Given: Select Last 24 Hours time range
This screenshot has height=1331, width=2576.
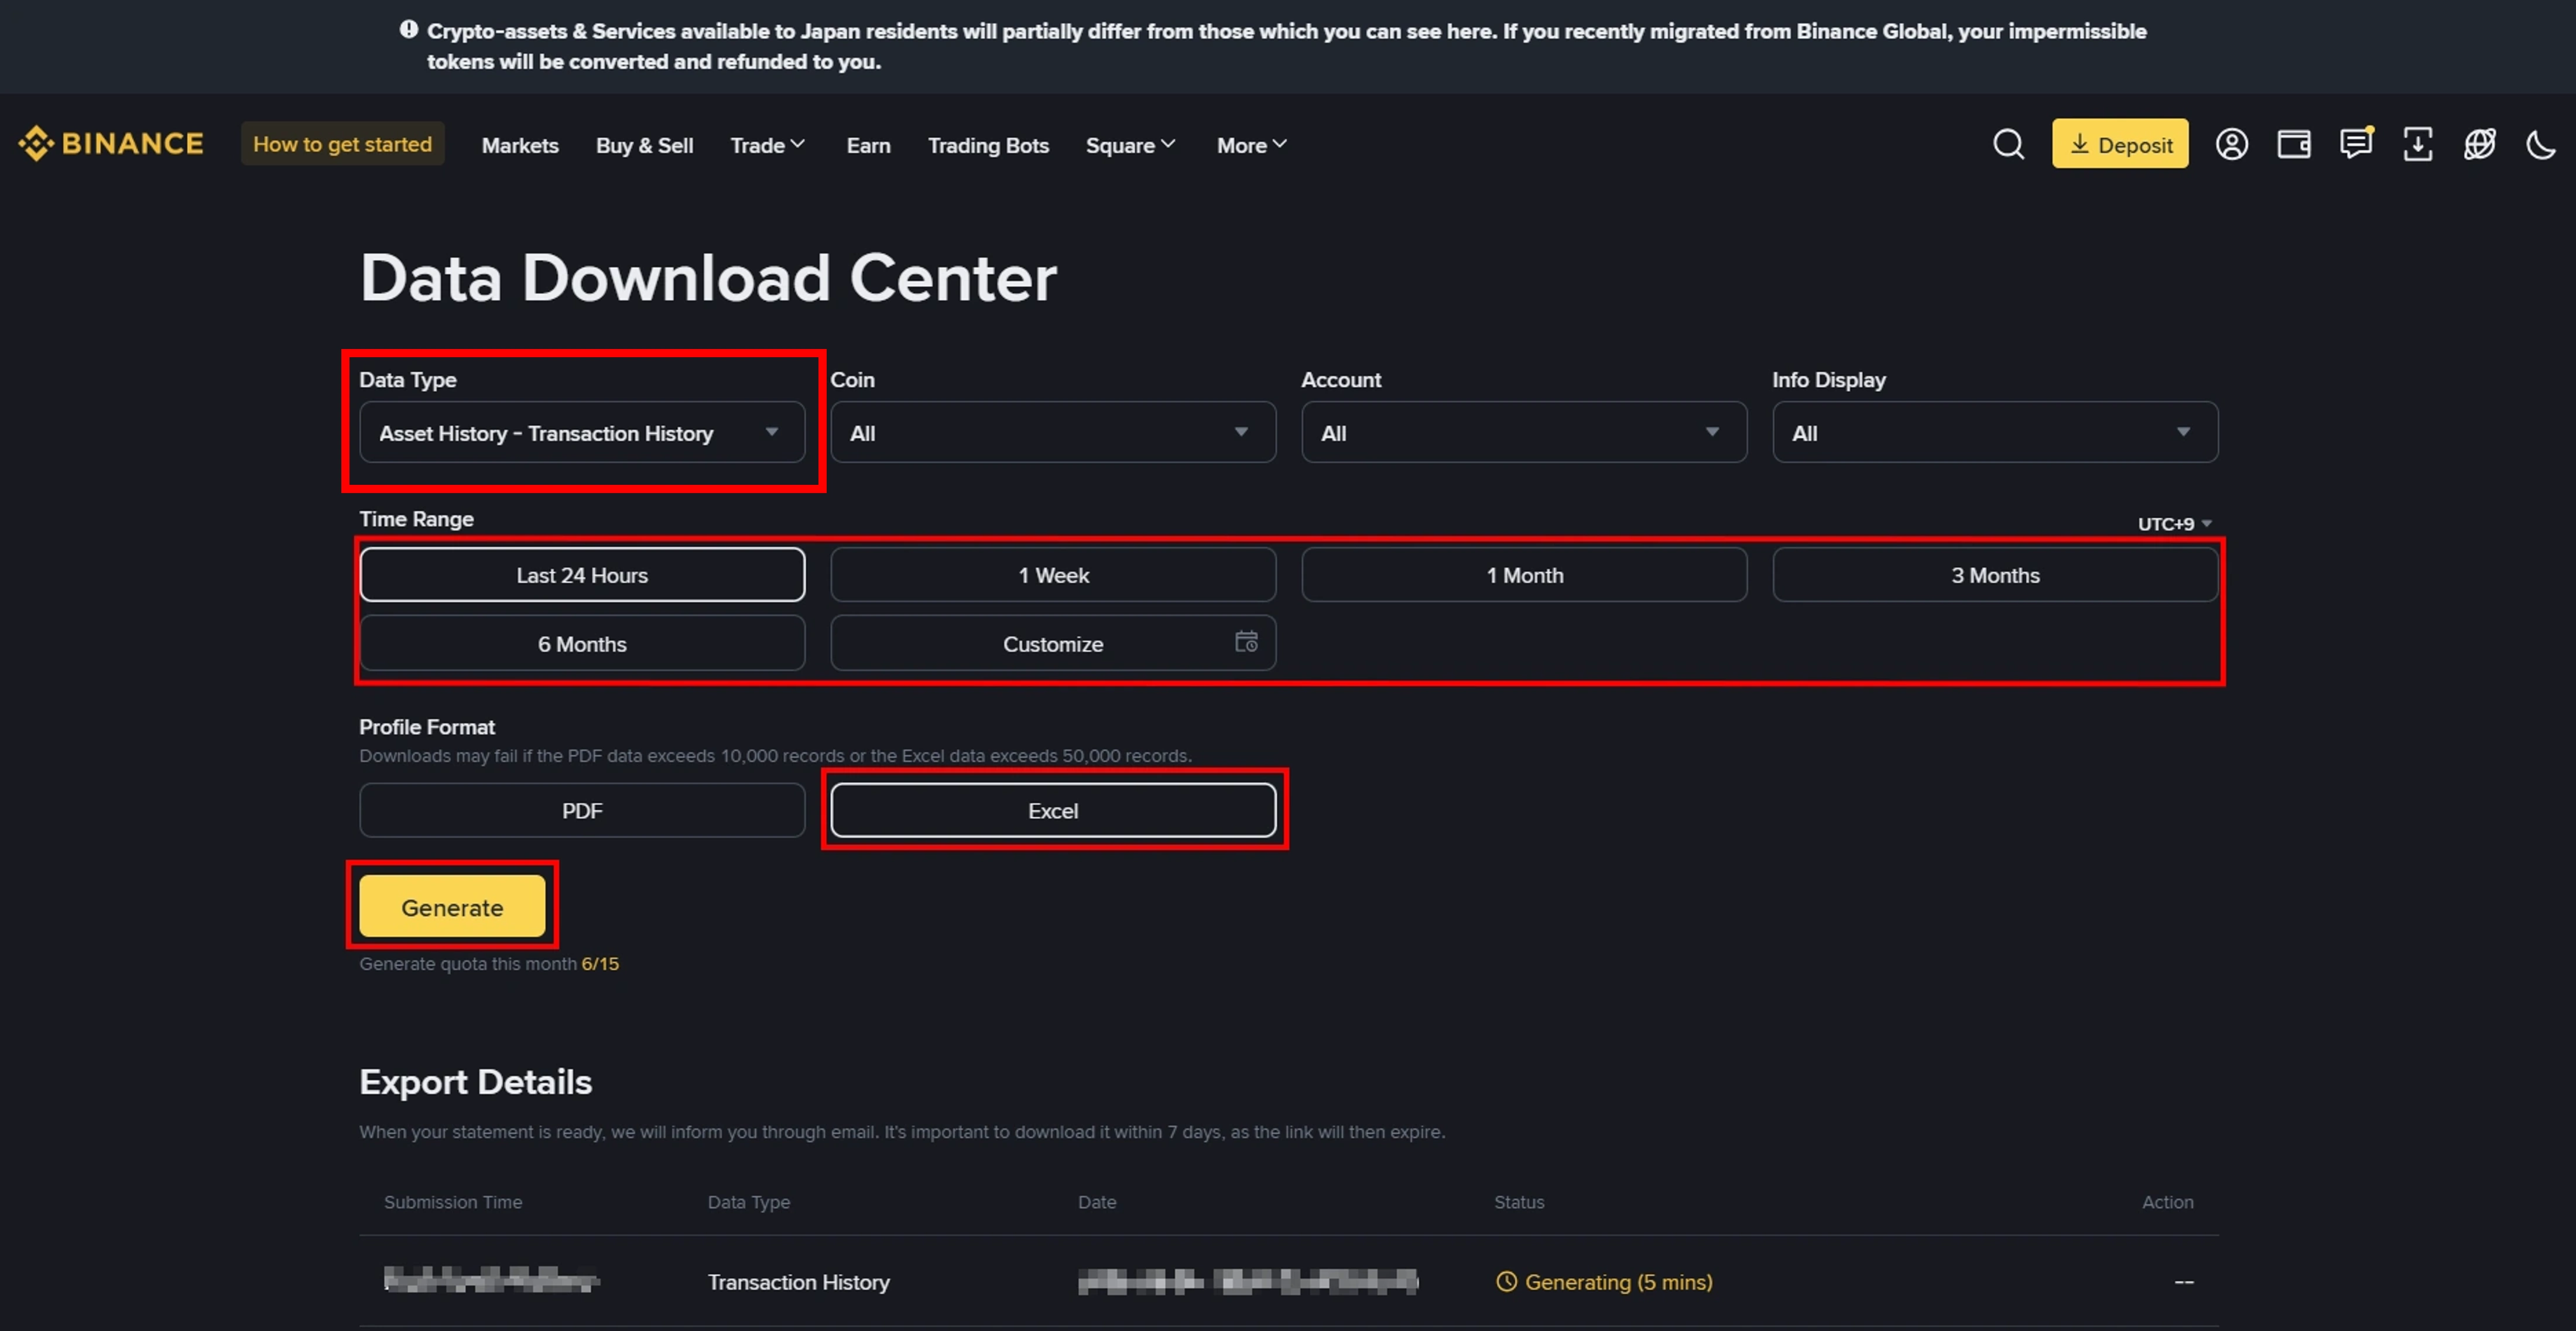Looking at the screenshot, I should [x=582, y=575].
